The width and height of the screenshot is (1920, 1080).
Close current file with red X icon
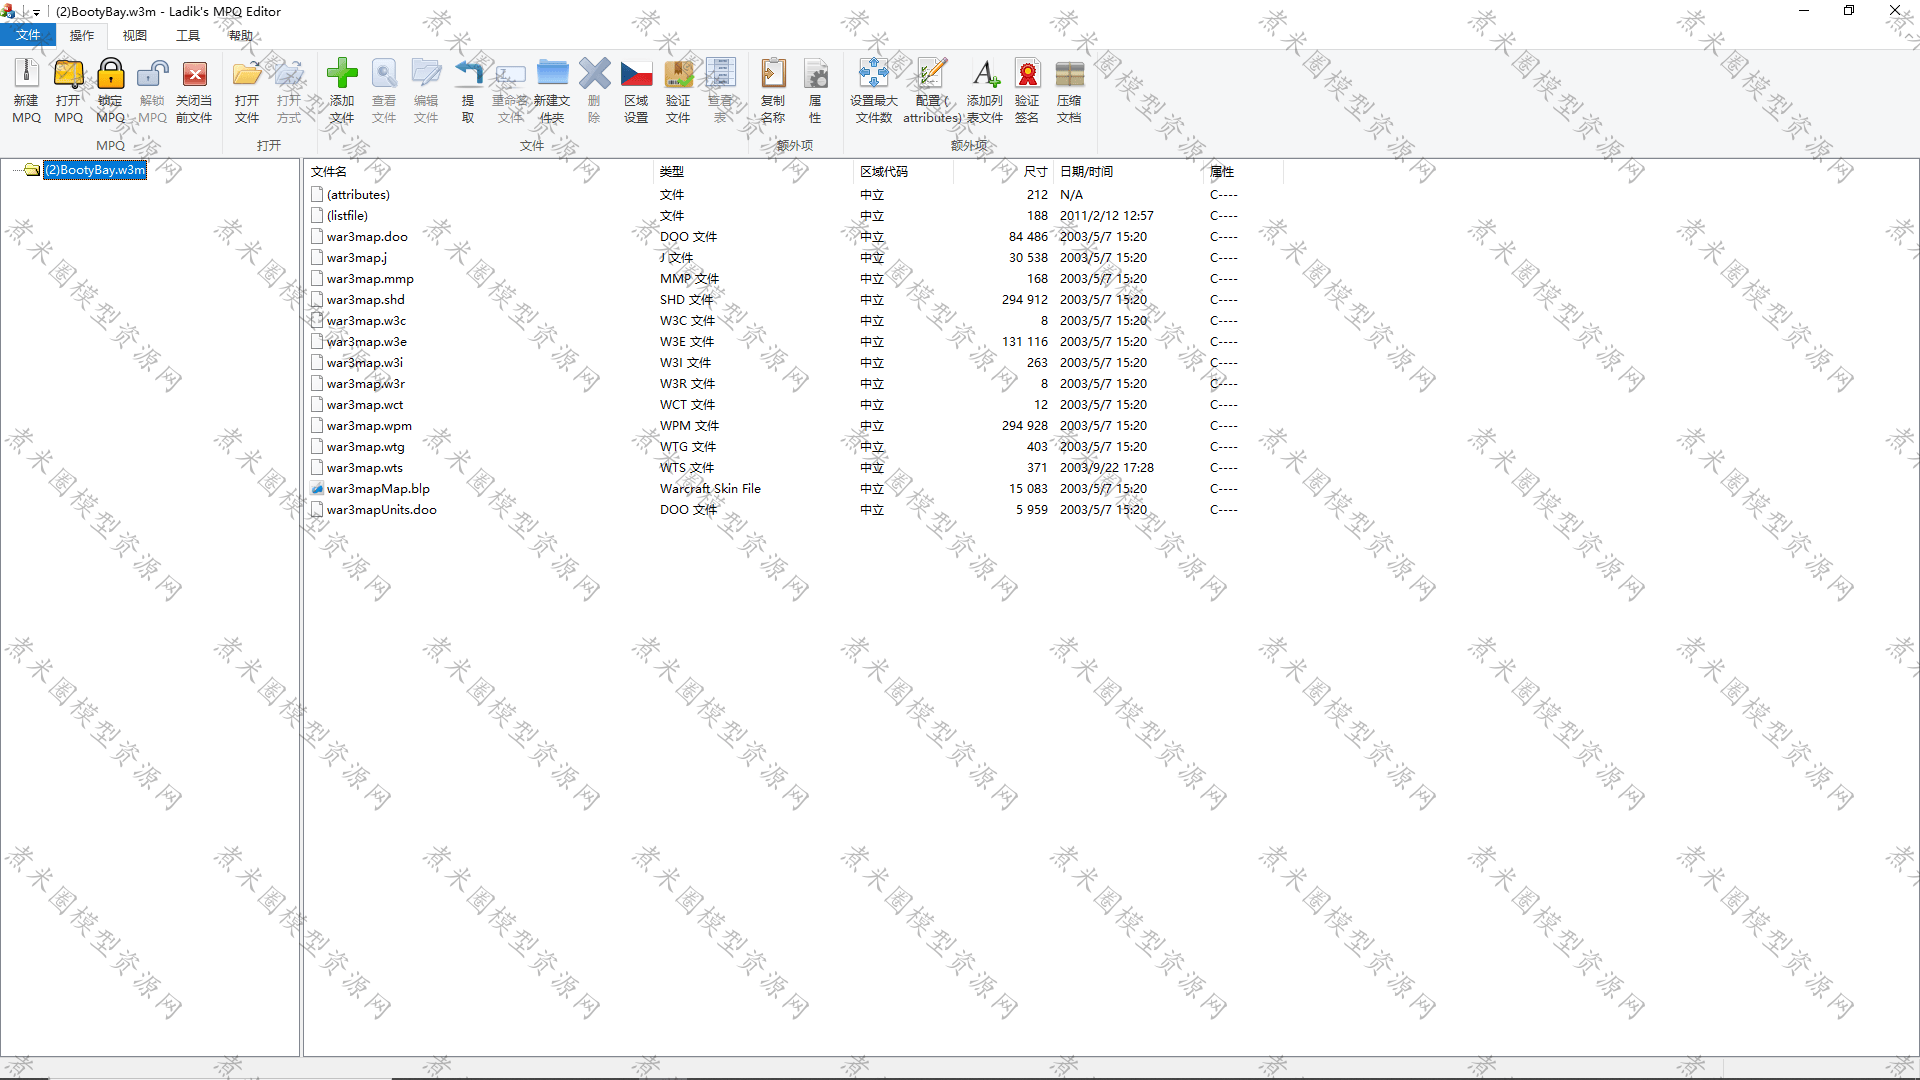pos(194,74)
